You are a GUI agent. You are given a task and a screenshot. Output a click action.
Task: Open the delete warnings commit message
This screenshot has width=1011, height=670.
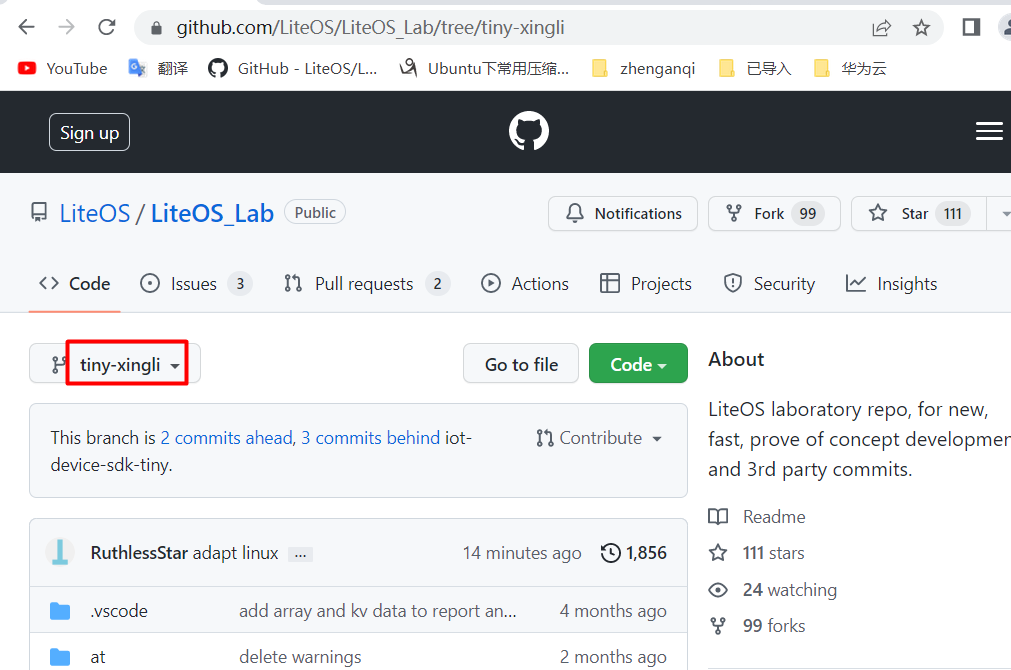click(x=300, y=657)
